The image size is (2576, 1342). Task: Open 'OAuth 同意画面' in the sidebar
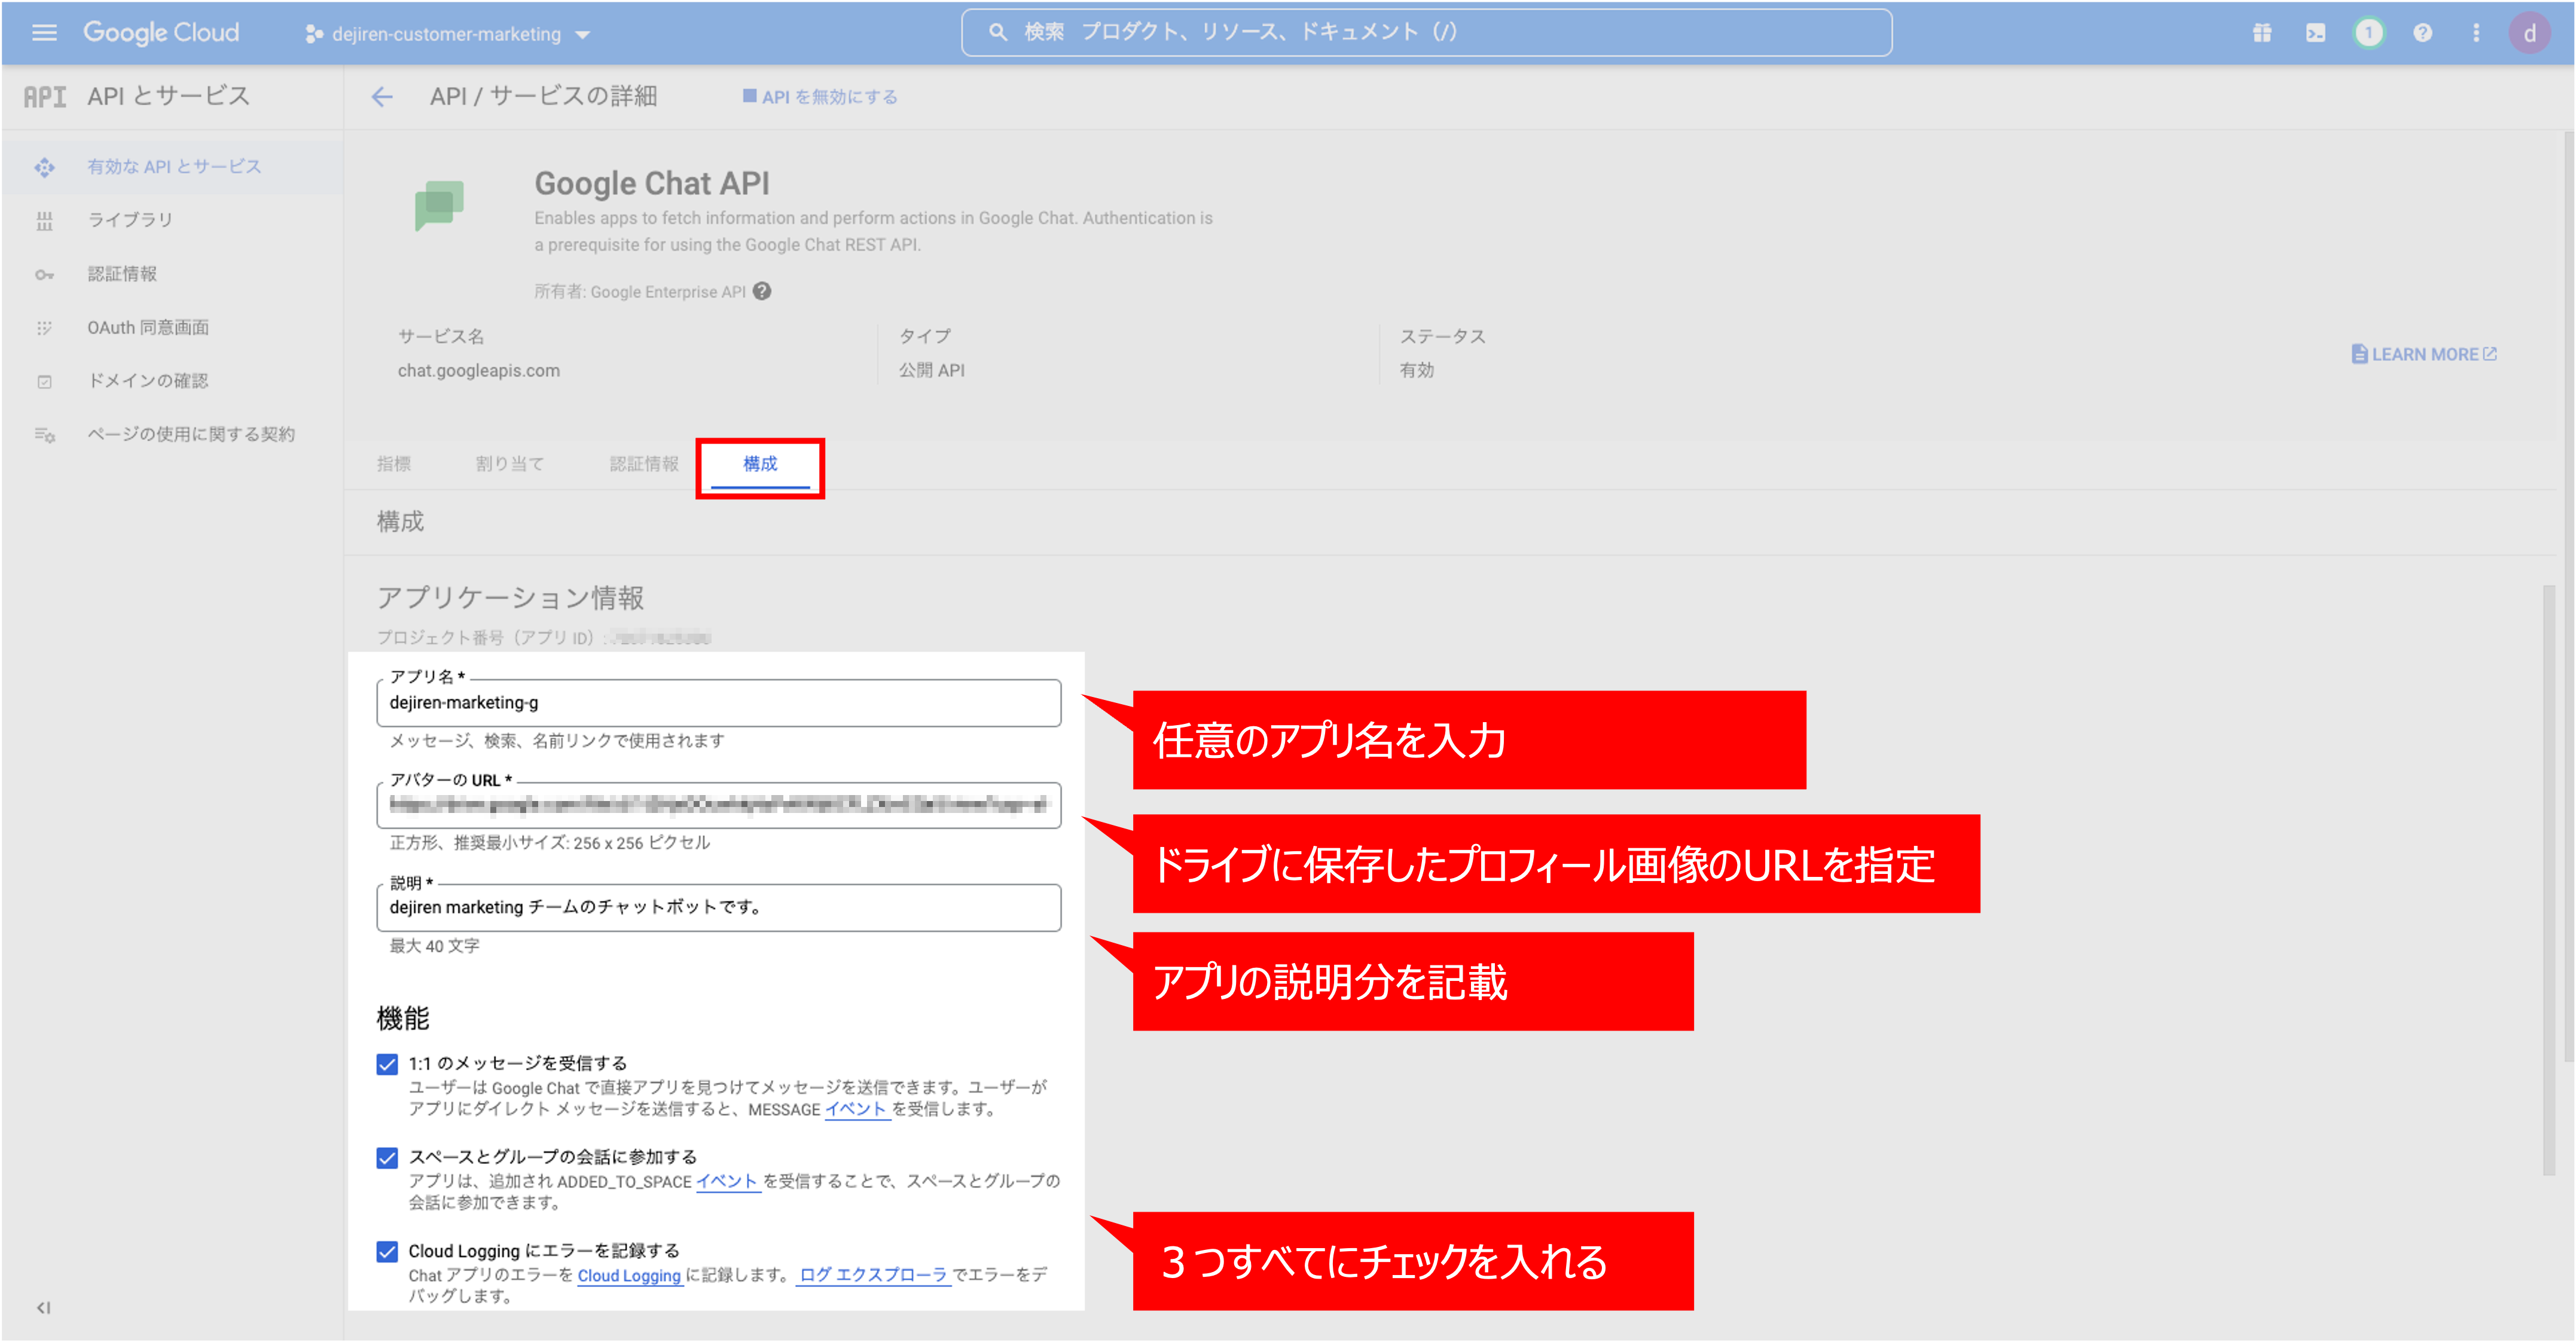pos(173,327)
